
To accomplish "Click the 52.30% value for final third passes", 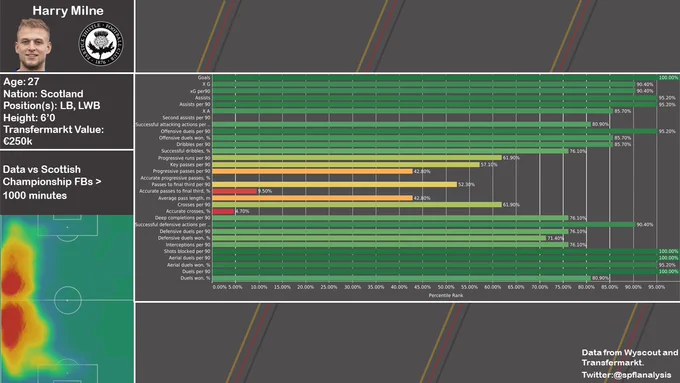I will [x=467, y=185].
